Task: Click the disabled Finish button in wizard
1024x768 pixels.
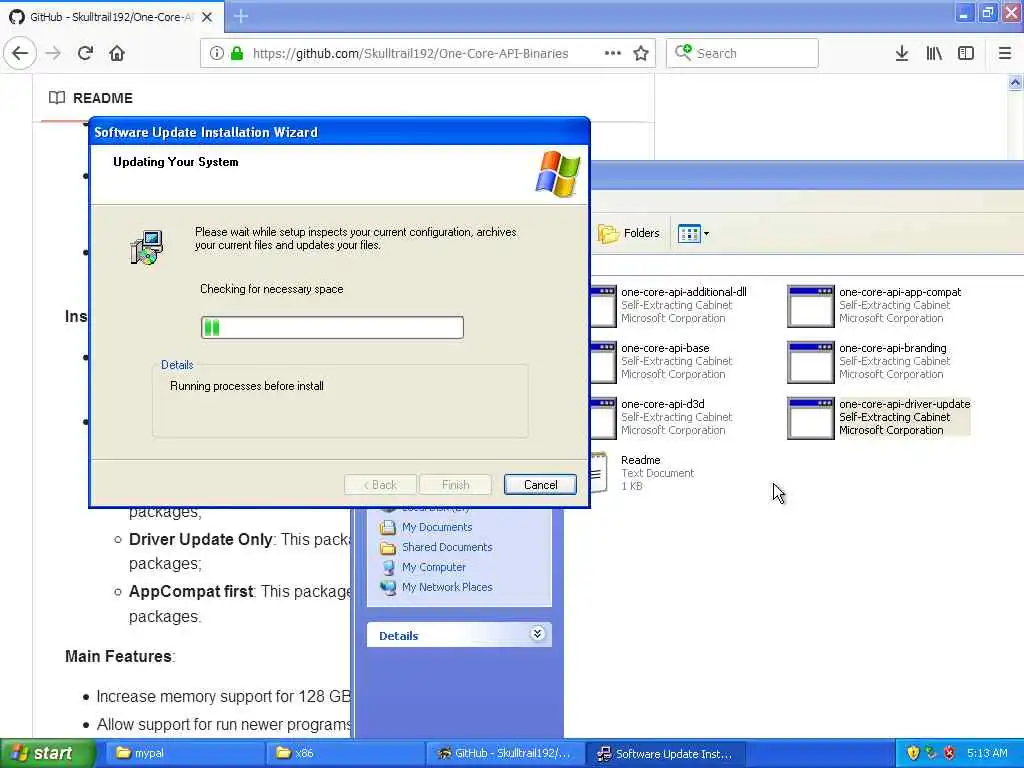Action: click(x=455, y=485)
